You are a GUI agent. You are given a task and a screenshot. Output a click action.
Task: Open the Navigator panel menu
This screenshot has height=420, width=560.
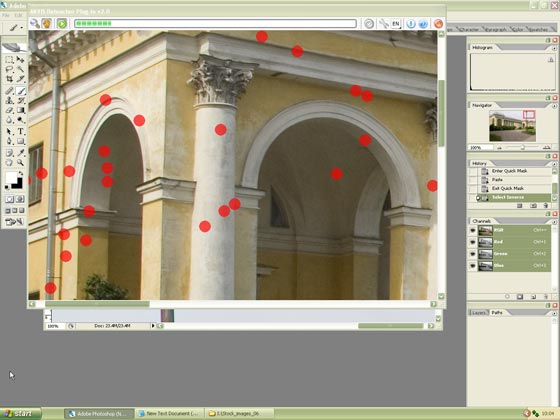(x=554, y=106)
